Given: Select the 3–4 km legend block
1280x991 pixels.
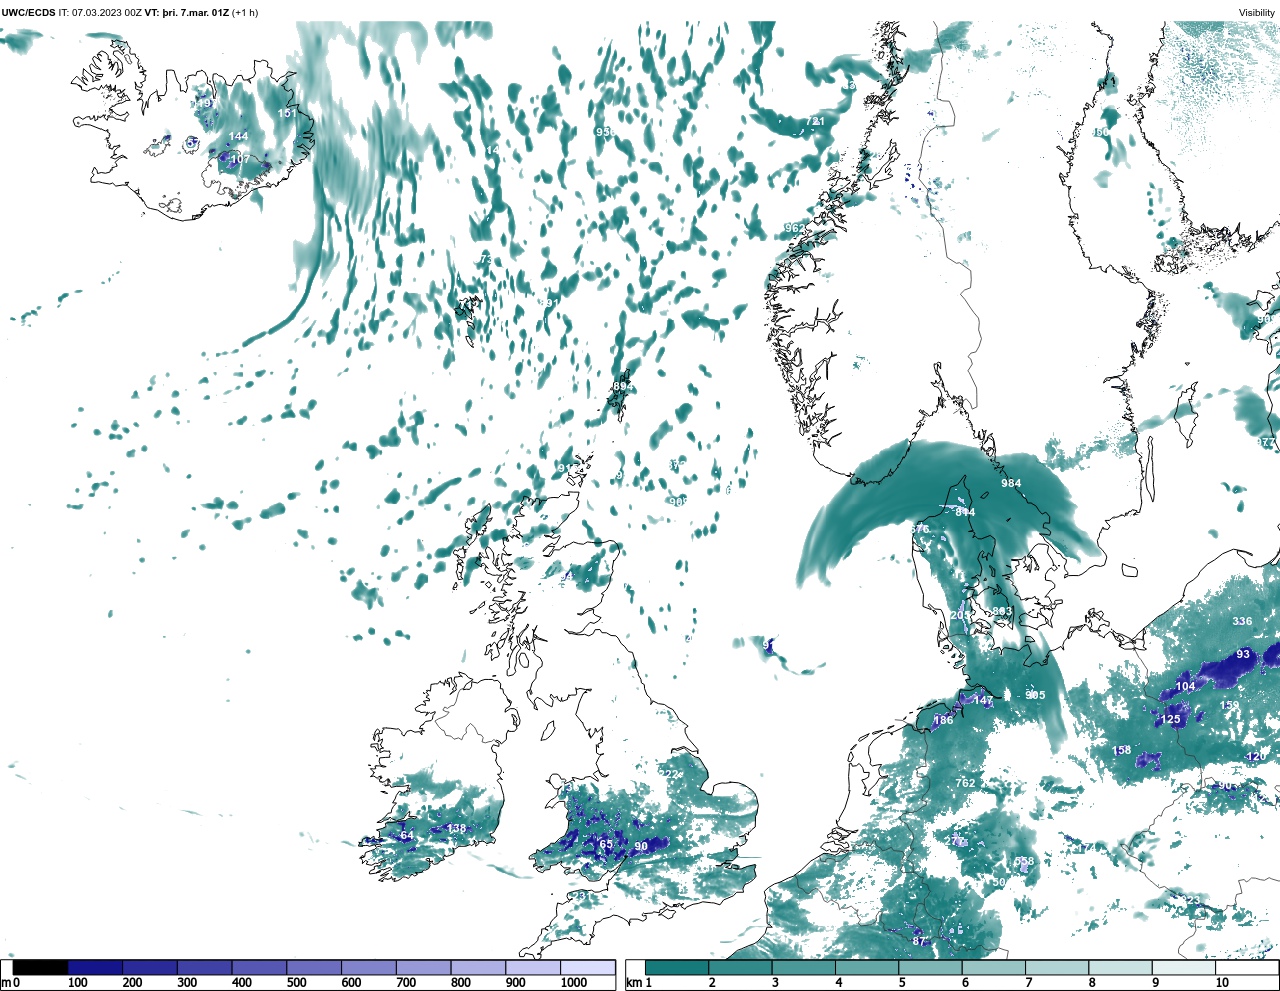Looking at the screenshot, I should coord(803,968).
